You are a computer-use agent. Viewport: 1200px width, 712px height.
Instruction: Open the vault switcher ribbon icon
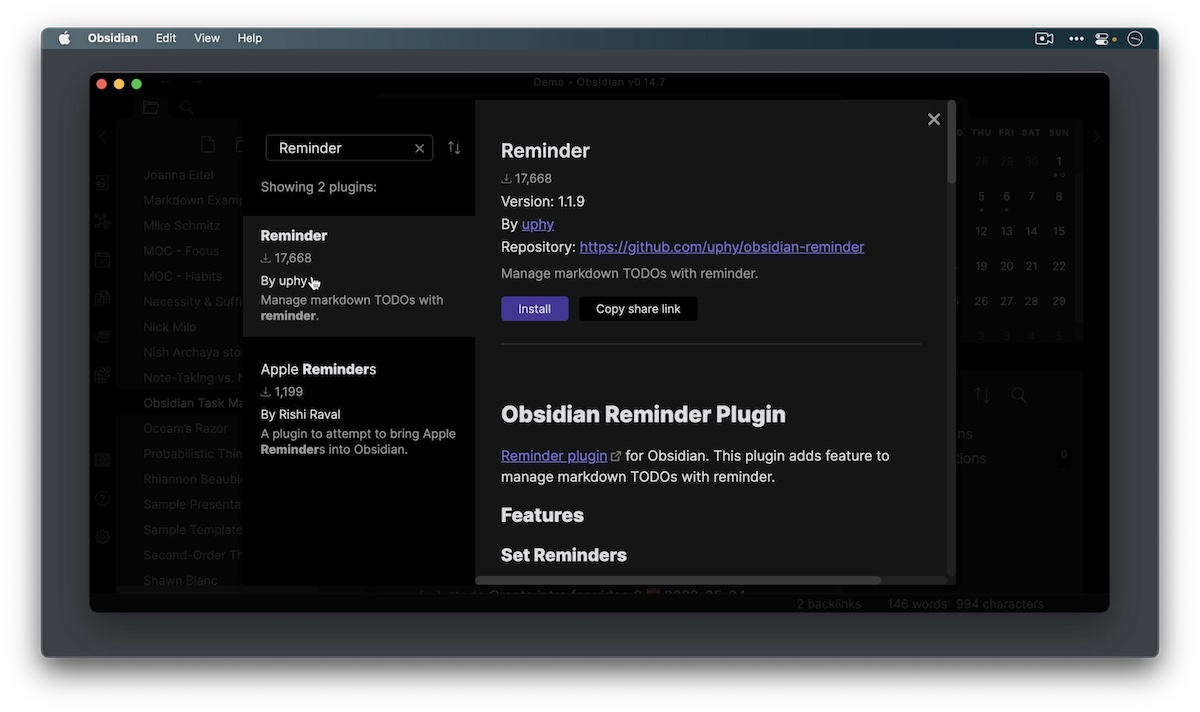tap(102, 460)
